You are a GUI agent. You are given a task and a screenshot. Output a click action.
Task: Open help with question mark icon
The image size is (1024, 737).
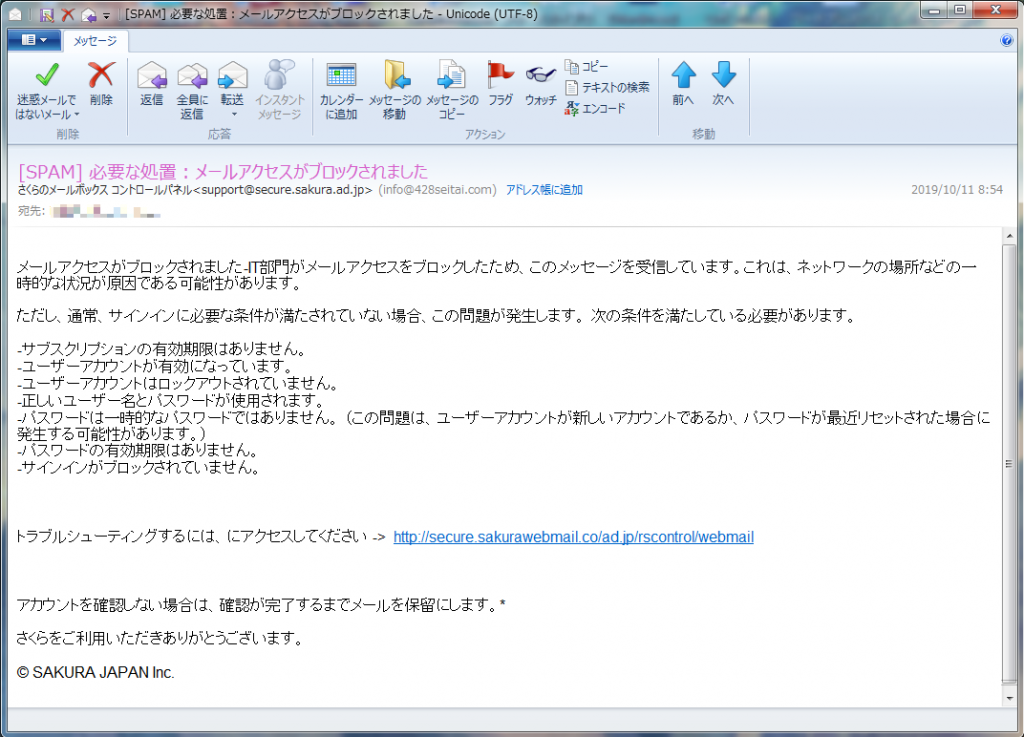pos(1006,40)
